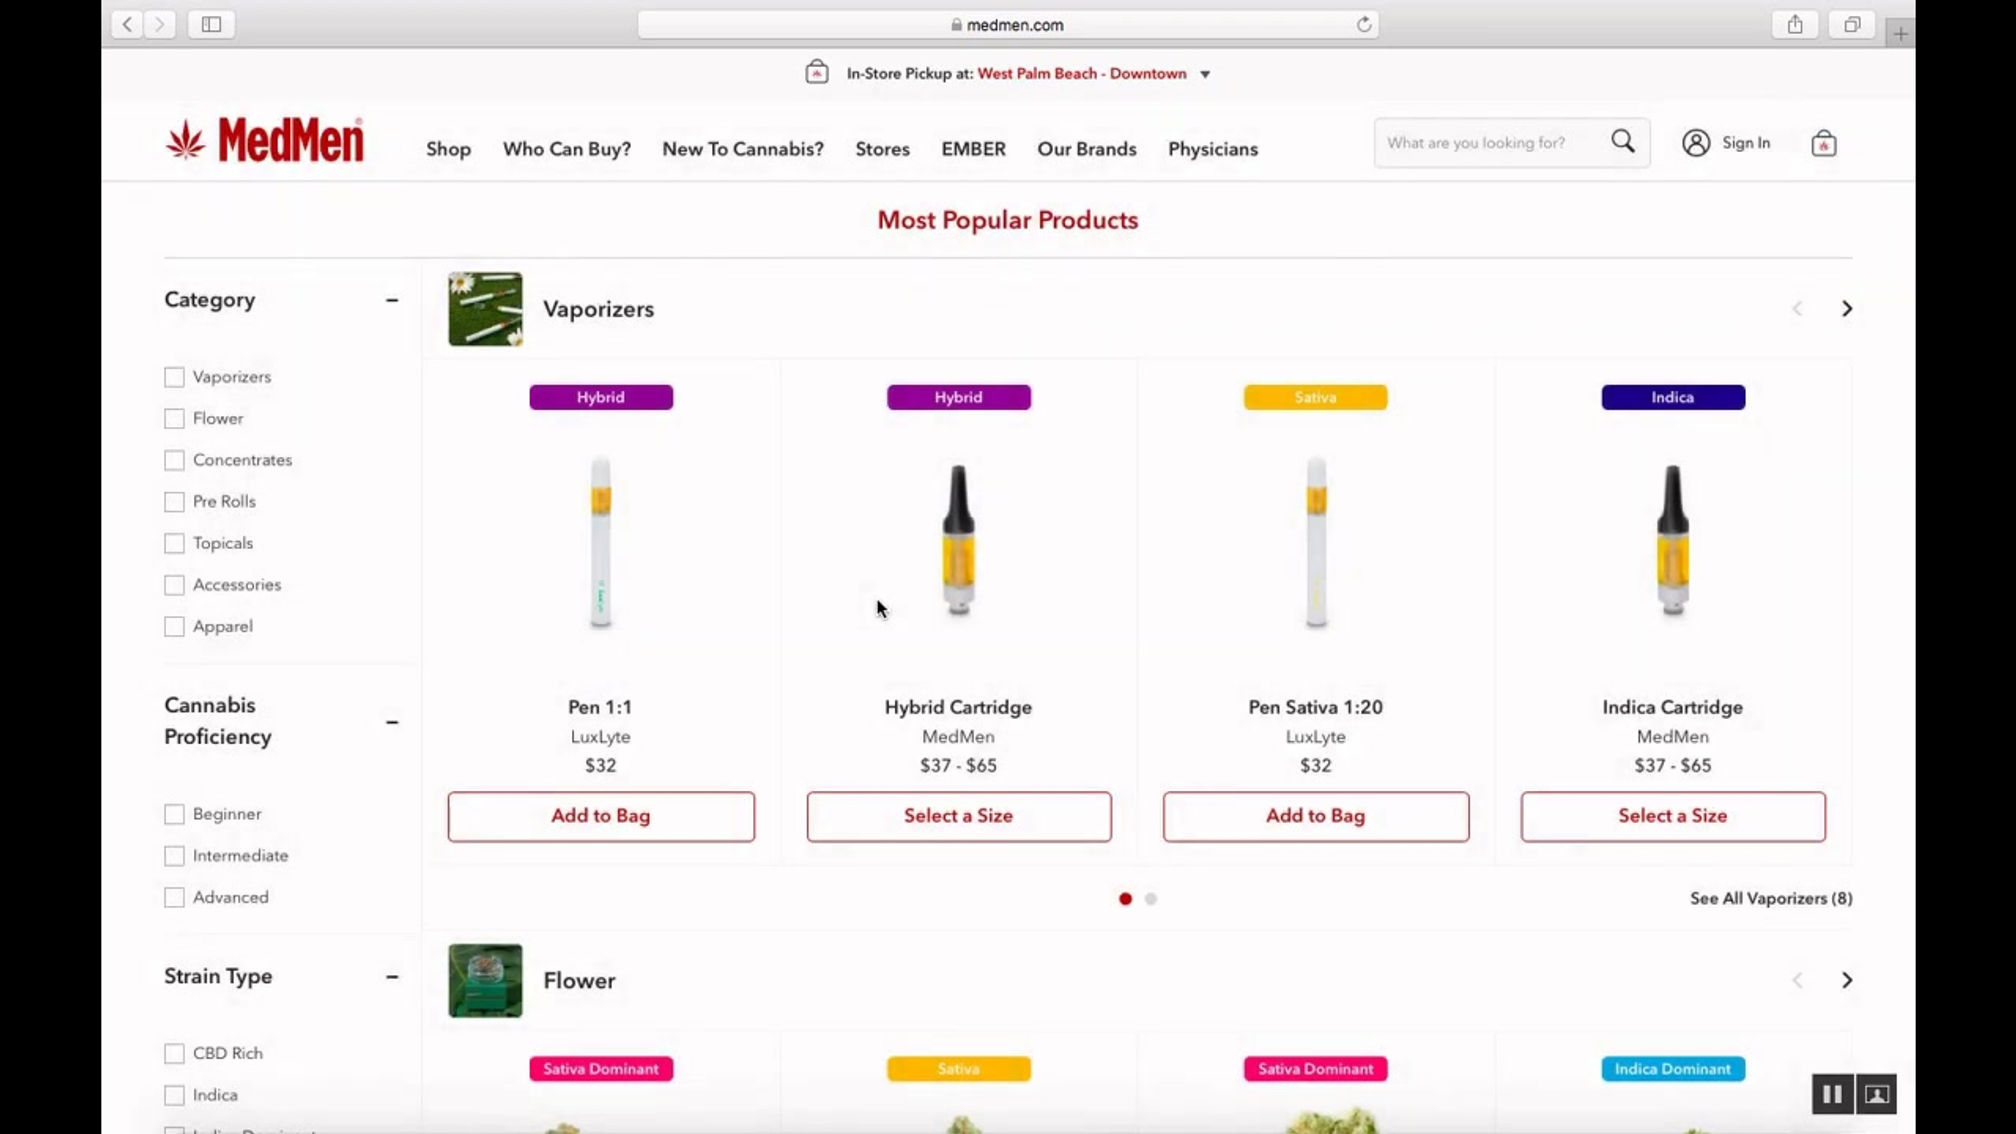The width and height of the screenshot is (2016, 1134).
Task: Click the picture-in-picture icon near pause
Action: point(1877,1094)
